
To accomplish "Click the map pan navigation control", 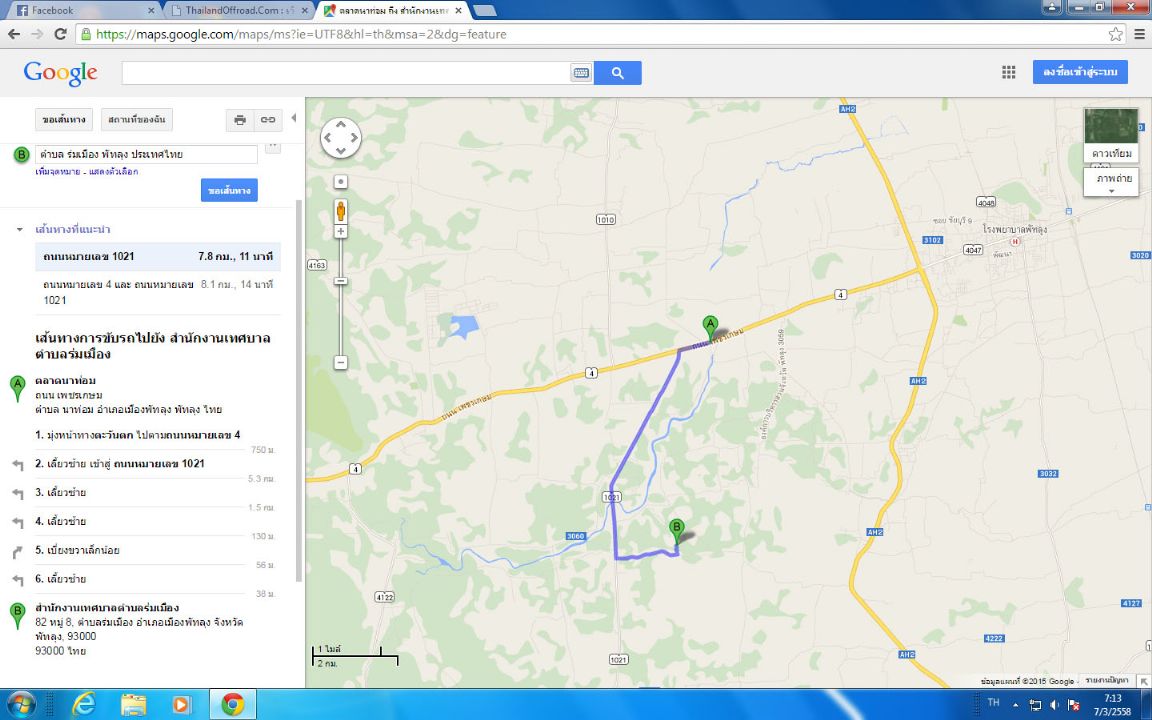I will [x=341, y=137].
